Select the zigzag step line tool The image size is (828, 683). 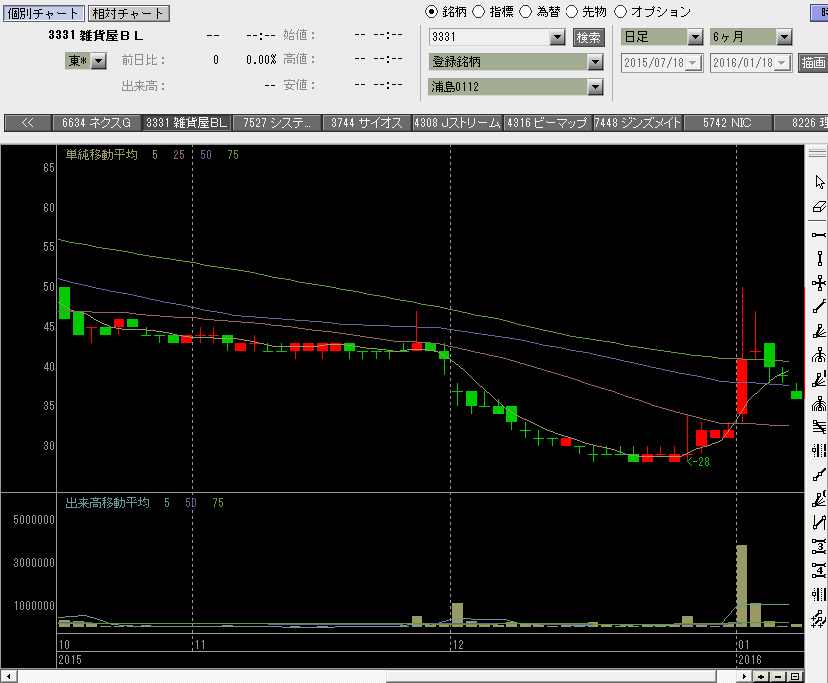point(819,475)
